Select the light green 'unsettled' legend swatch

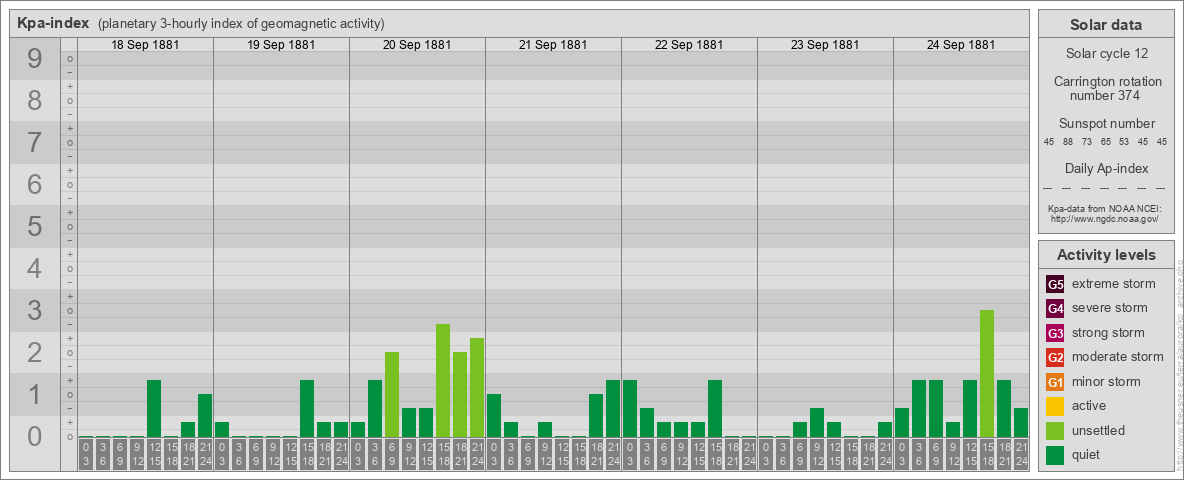(x=1055, y=430)
